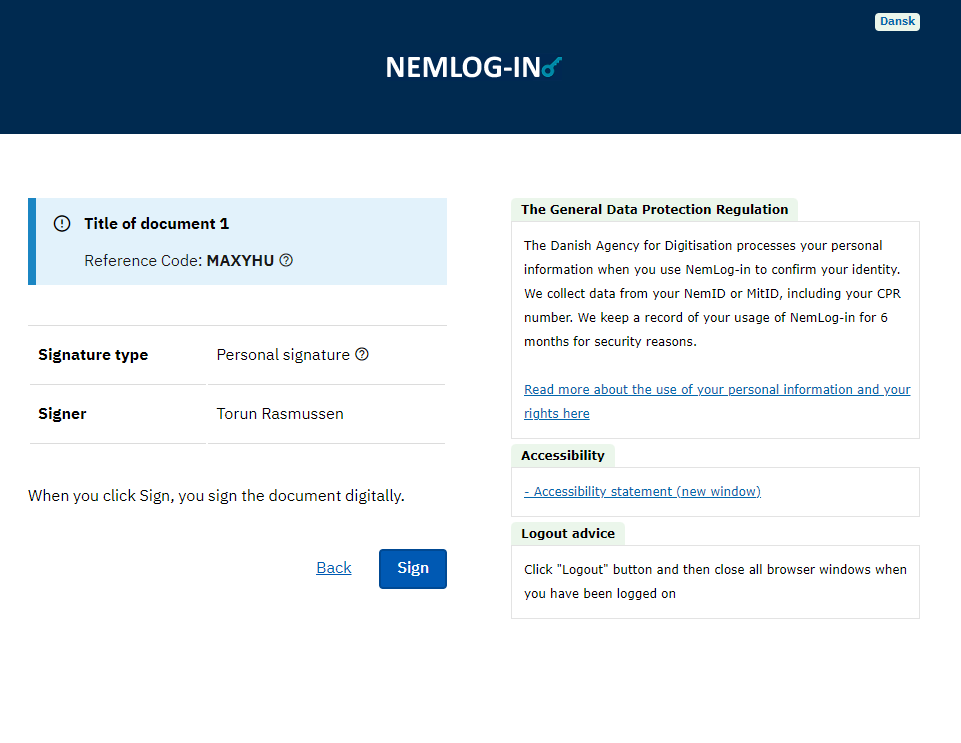Click the Logout advice description text
The height and width of the screenshot is (743, 961).
pyautogui.click(x=715, y=581)
